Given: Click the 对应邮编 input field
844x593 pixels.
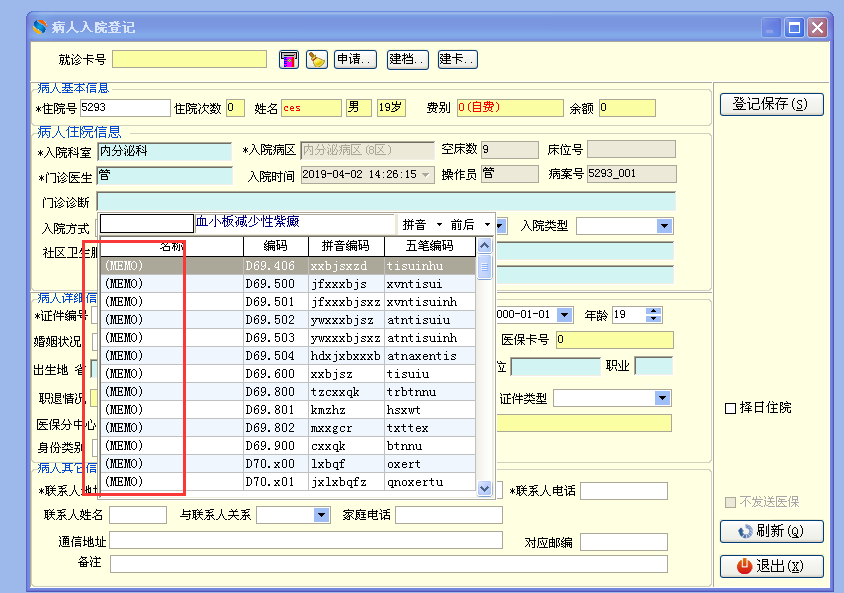Looking at the screenshot, I should [624, 542].
